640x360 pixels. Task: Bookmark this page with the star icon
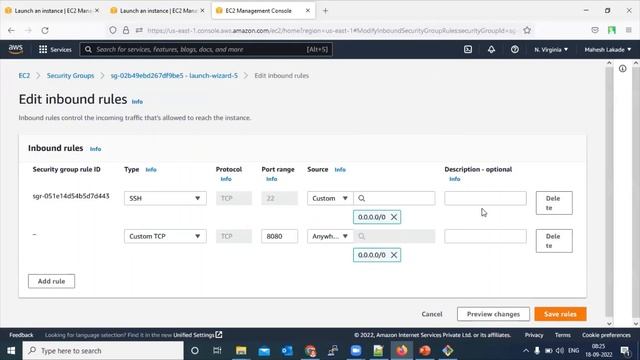pyautogui.click(x=527, y=30)
